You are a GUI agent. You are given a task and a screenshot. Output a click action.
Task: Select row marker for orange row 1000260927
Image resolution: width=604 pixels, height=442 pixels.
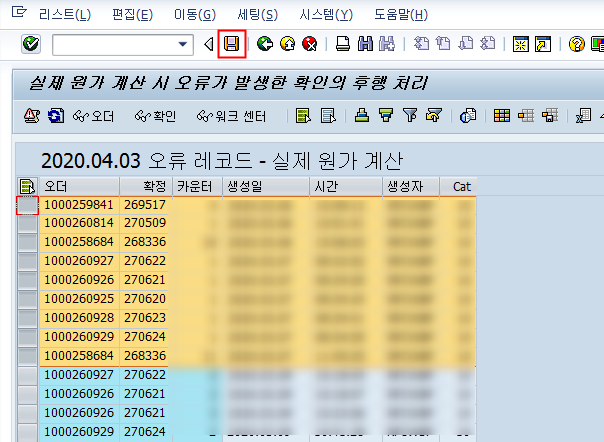(28, 261)
